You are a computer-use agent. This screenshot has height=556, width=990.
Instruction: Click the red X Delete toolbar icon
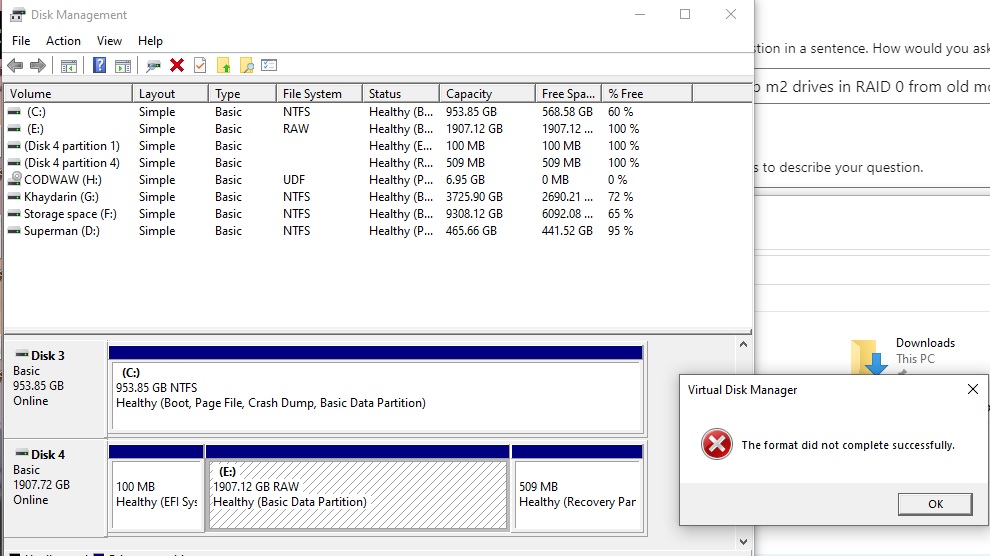pyautogui.click(x=177, y=65)
